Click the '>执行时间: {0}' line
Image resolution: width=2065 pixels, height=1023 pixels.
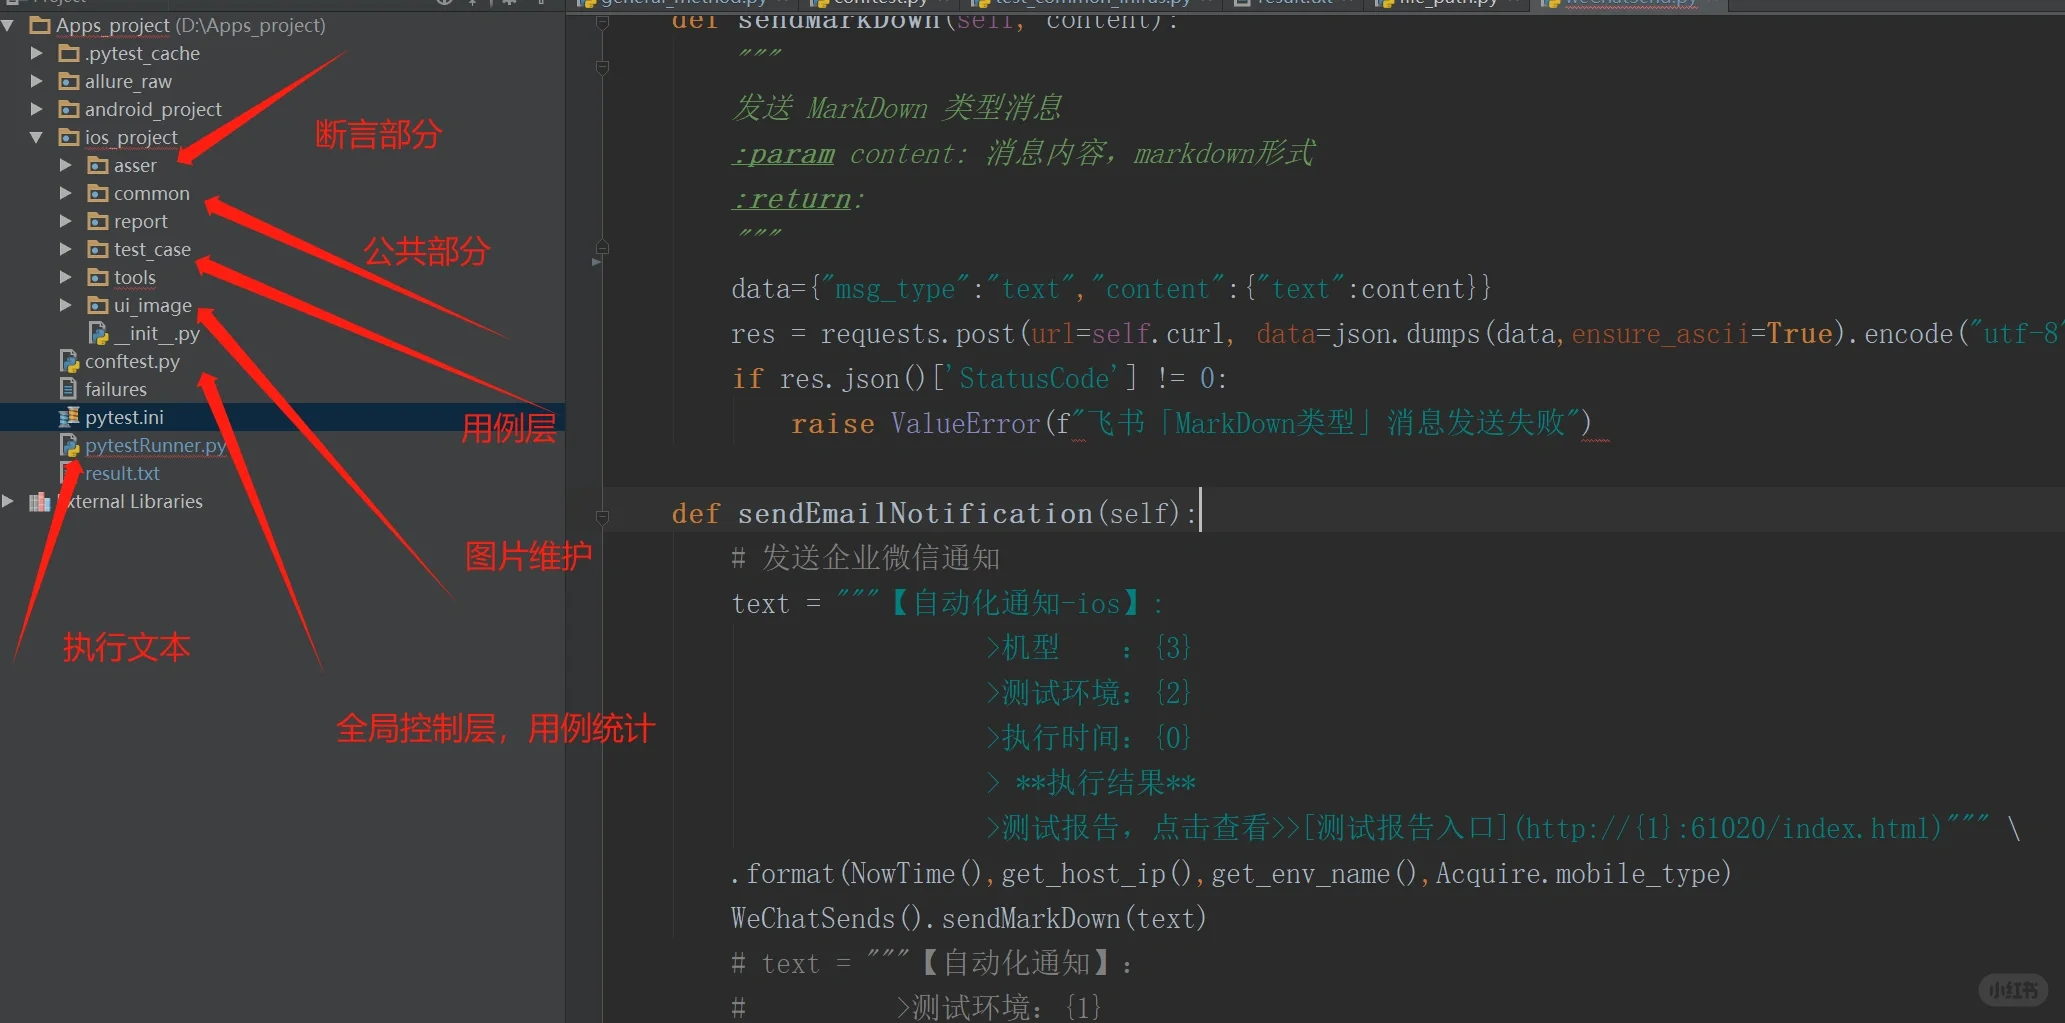tap(1088, 738)
